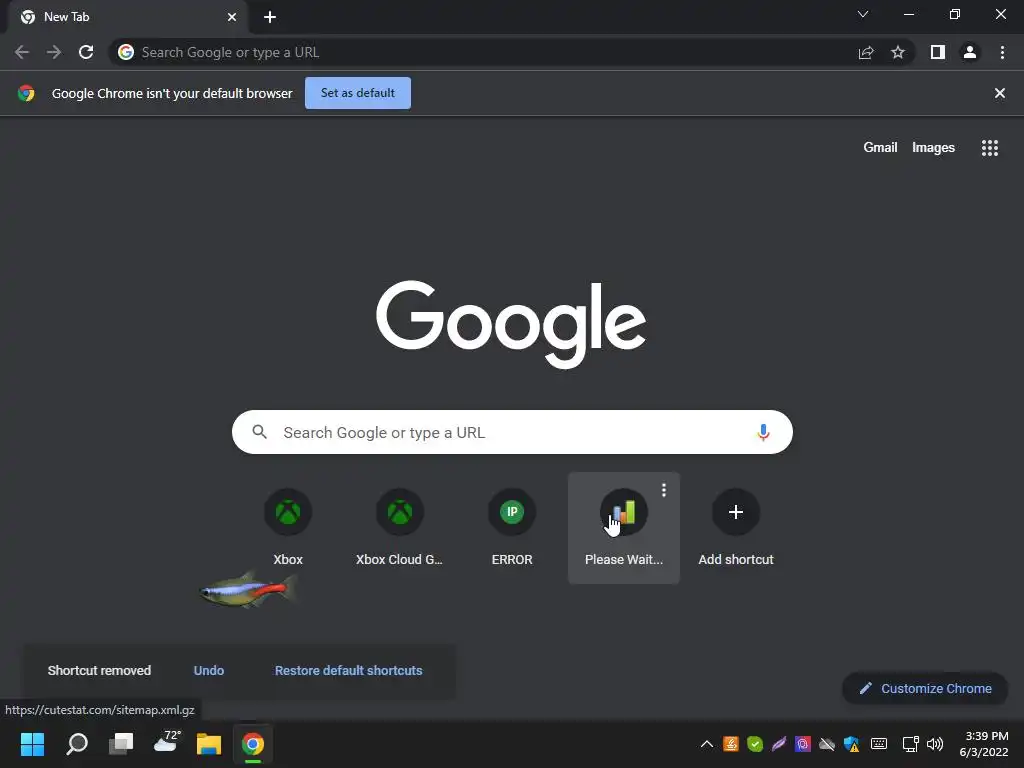Viewport: 1024px width, 768px height.
Task: Reload the page with refresh icon
Action: [86, 52]
